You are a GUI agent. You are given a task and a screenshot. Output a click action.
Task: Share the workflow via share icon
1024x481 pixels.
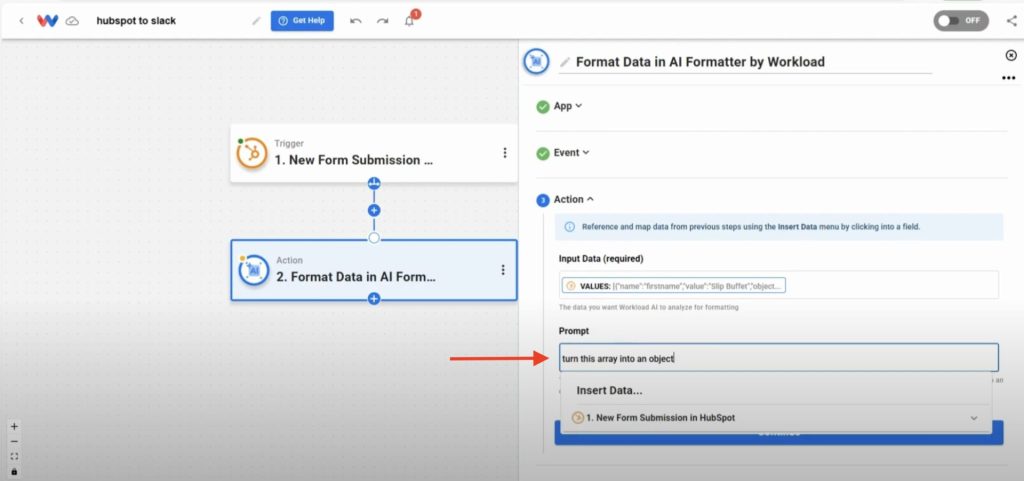[x=1012, y=21]
